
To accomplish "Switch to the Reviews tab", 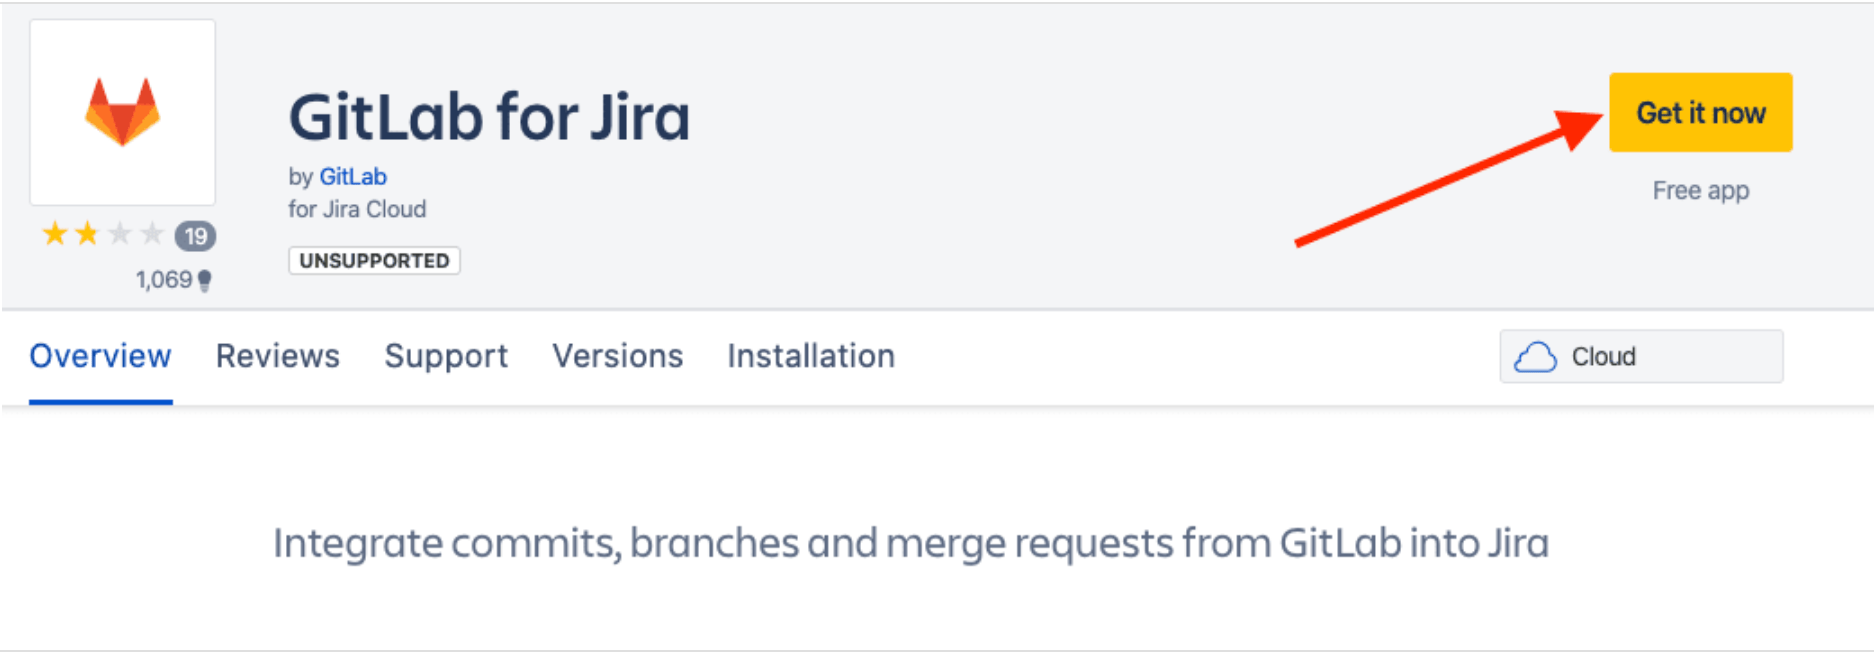I will (x=277, y=356).
